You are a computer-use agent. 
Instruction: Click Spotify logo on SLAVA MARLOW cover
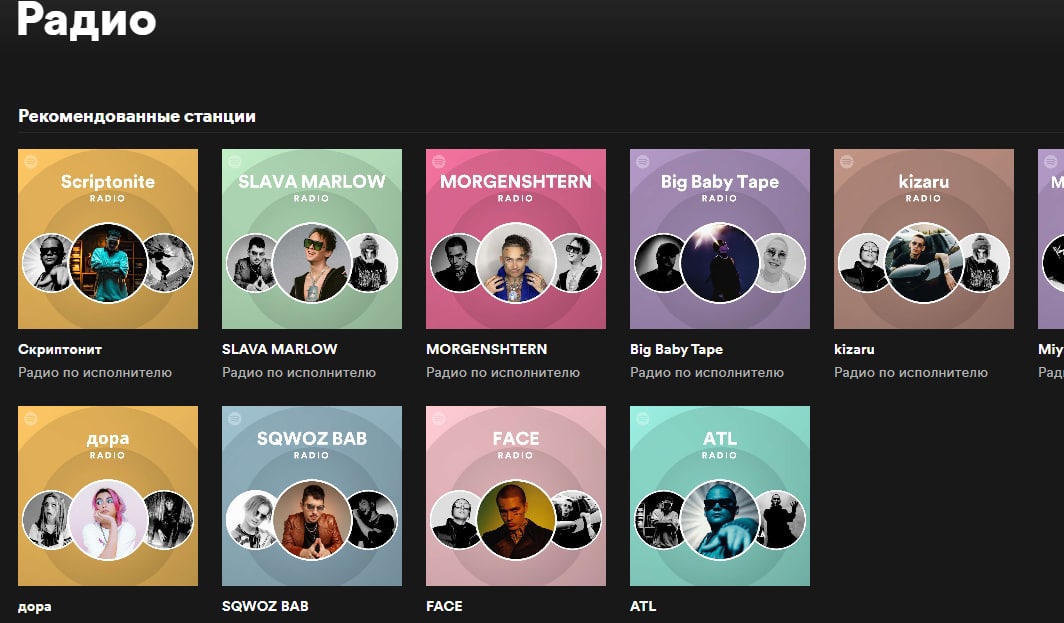[x=235, y=162]
